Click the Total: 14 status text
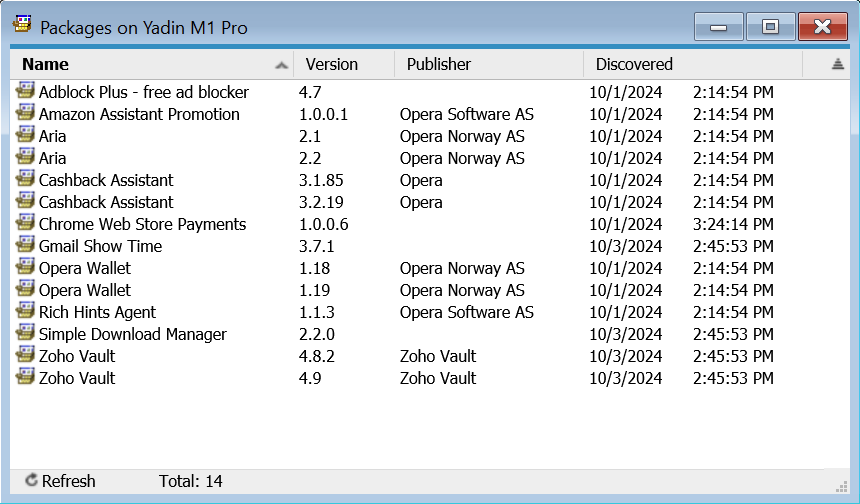 [191, 481]
